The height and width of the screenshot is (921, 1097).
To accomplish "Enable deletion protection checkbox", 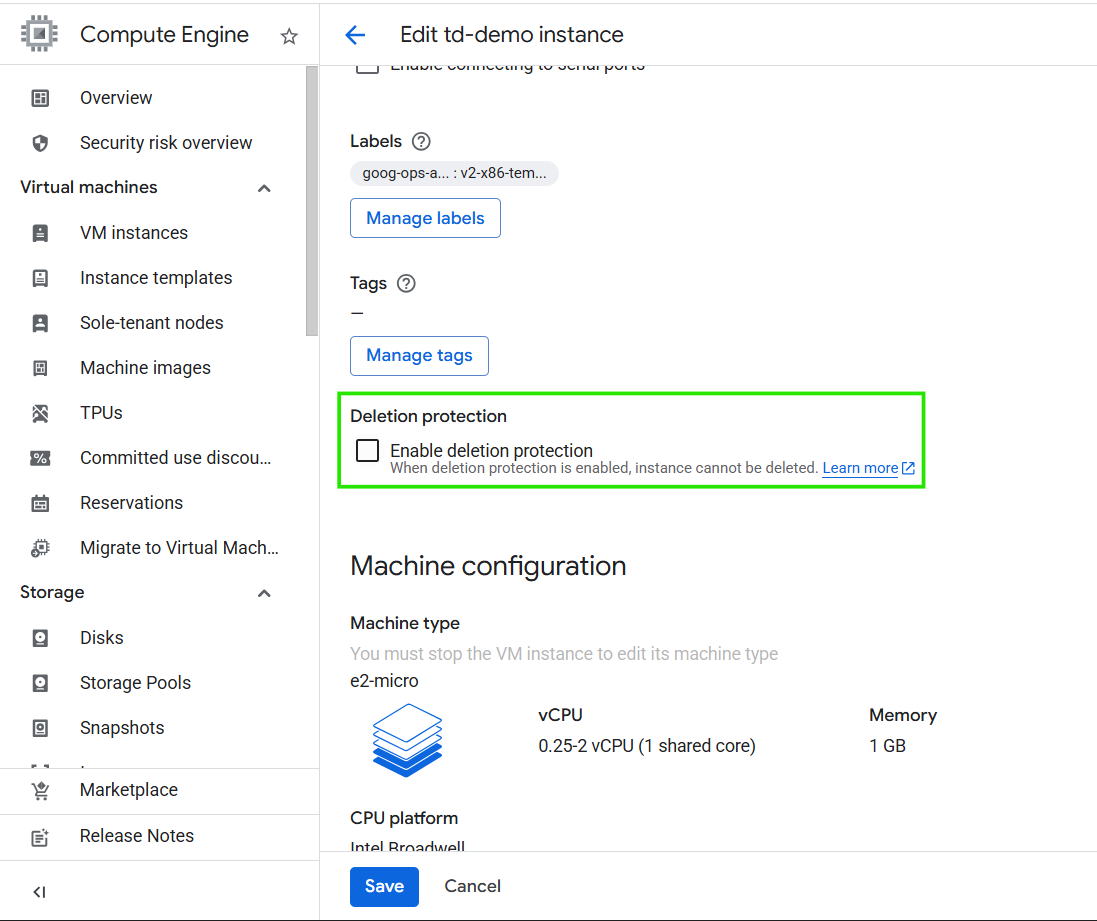I will coord(368,450).
